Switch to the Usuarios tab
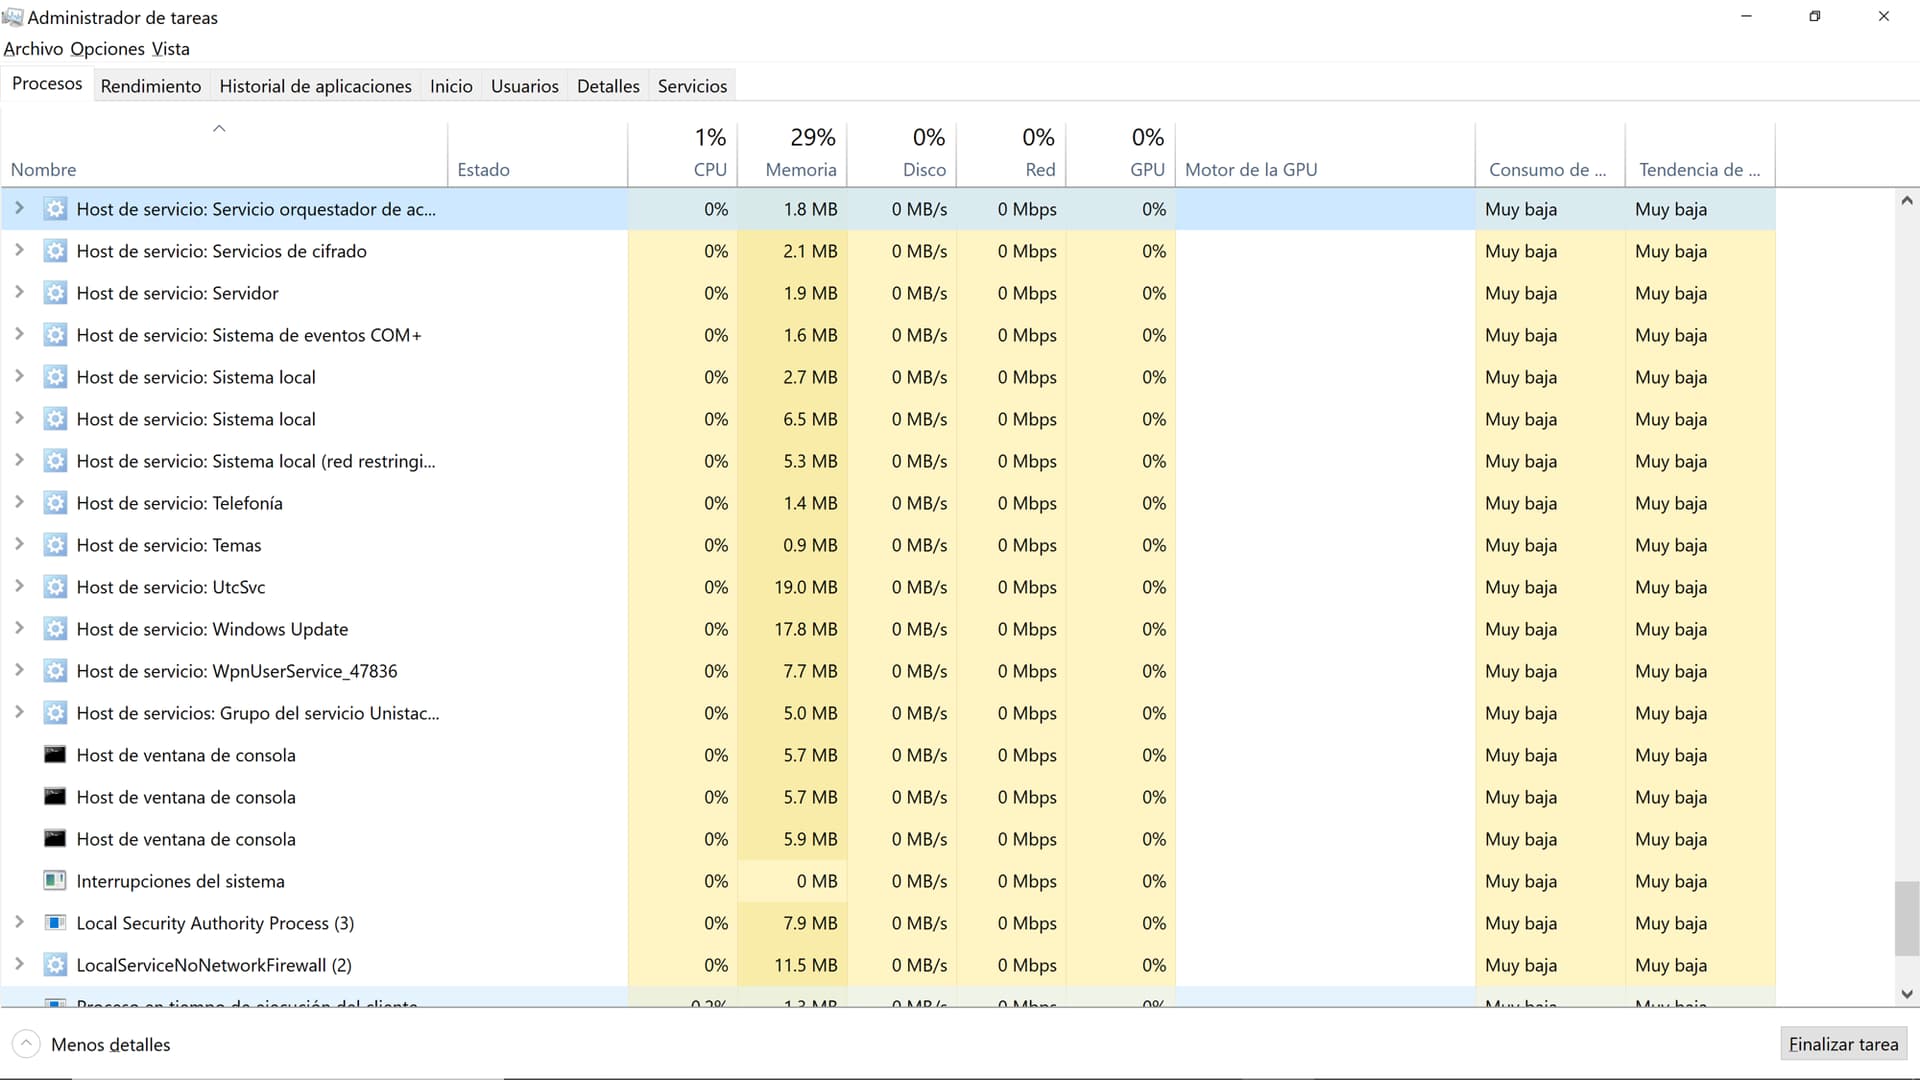Image resolution: width=1920 pixels, height=1080 pixels. tap(524, 86)
